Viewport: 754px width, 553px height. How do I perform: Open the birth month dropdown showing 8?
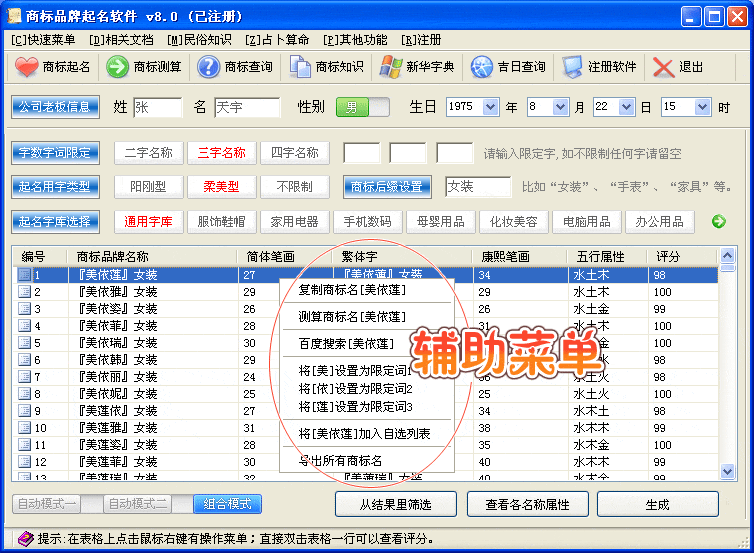560,106
